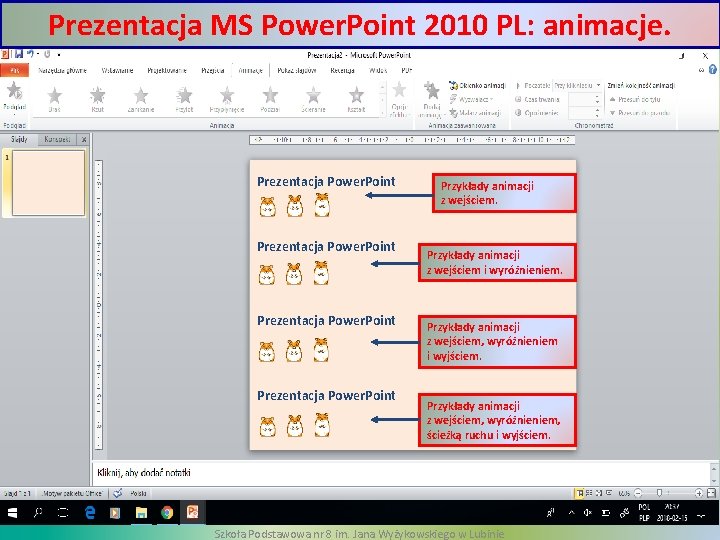Screen dimensions: 720x540
Task: Open the quick access toolbar customize arrow
Action: (x=59, y=55)
